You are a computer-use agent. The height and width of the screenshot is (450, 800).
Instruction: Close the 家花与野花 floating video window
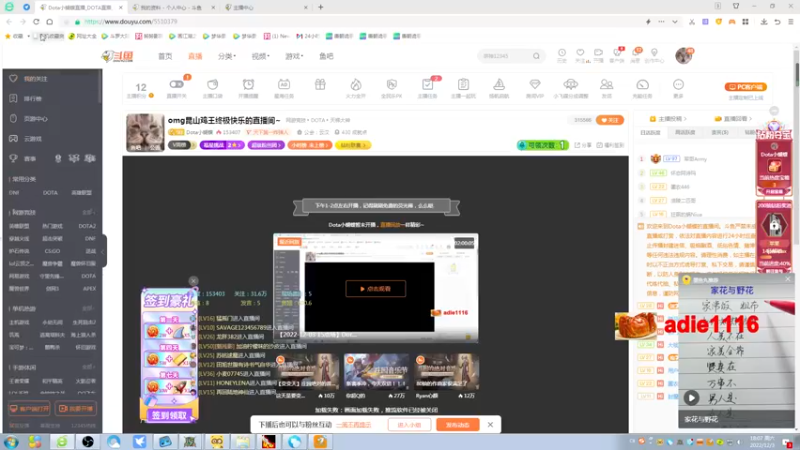click(x=788, y=279)
